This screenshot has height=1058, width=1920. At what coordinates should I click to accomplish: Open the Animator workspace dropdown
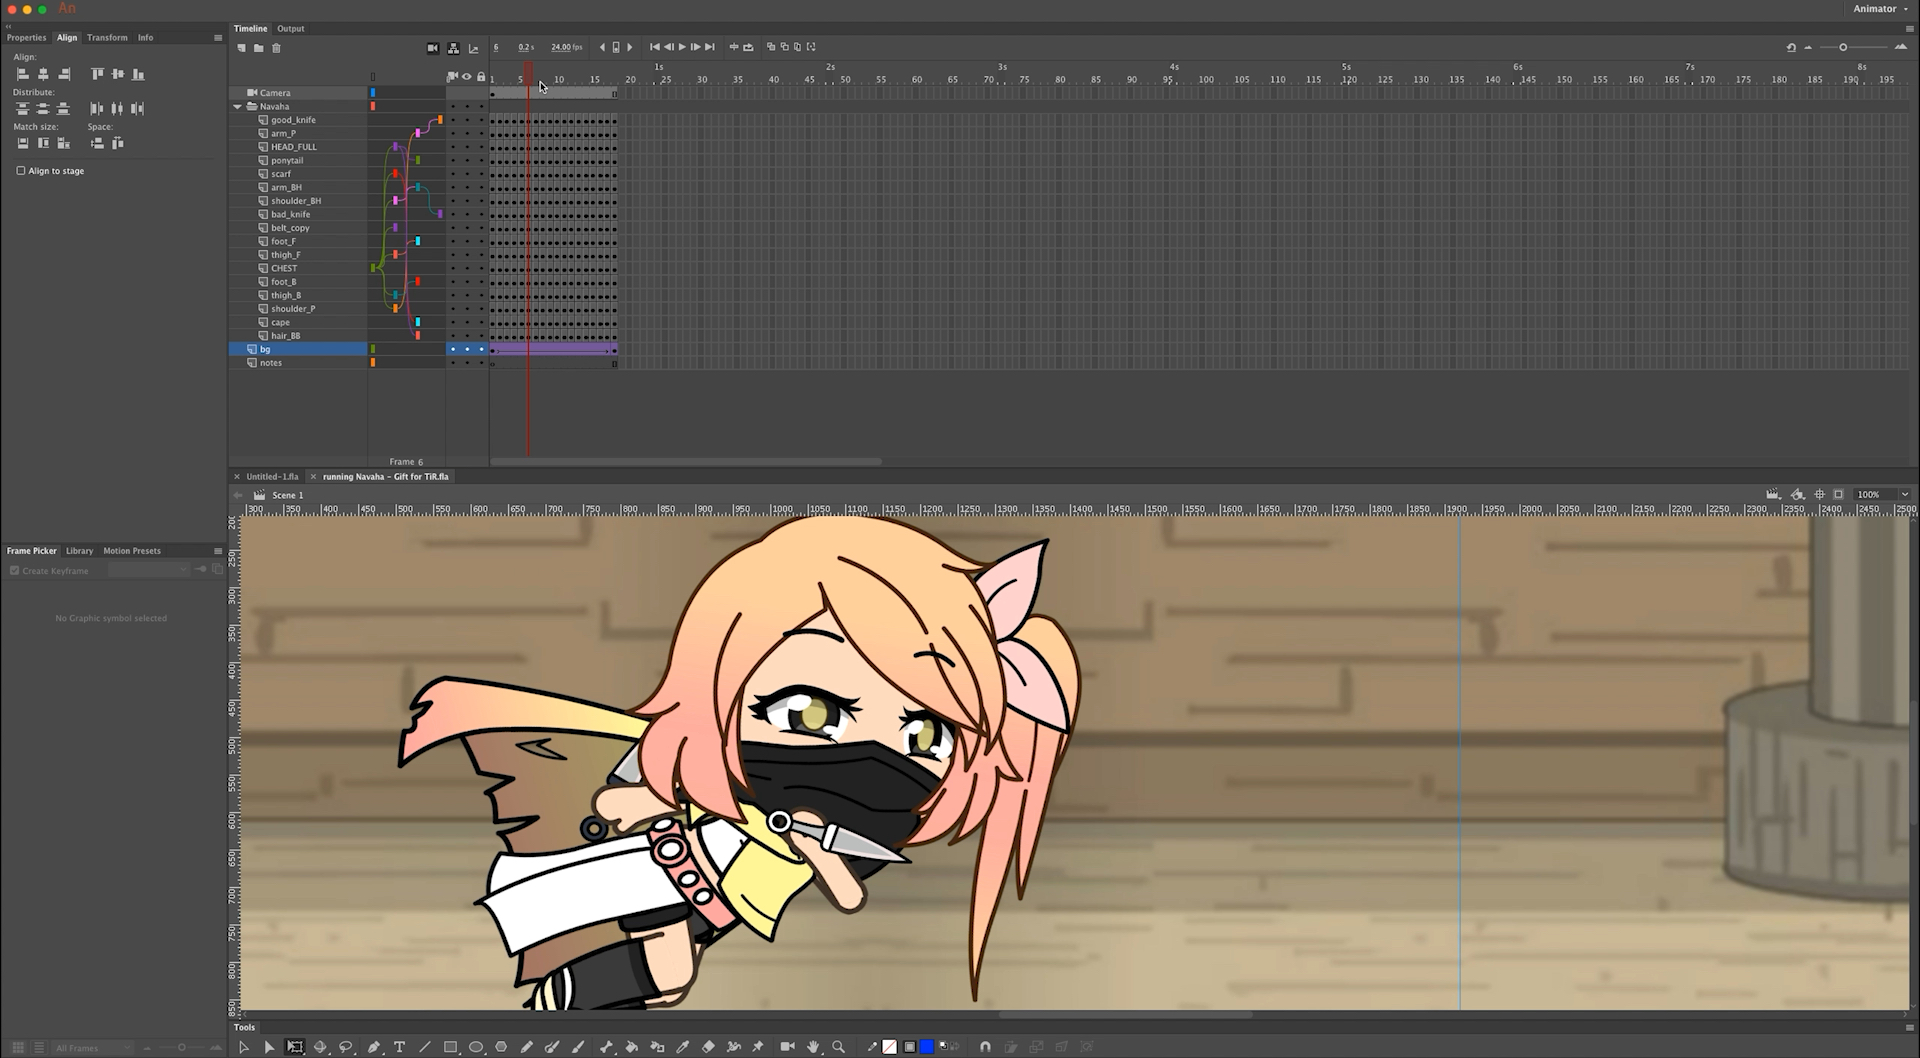point(1880,9)
